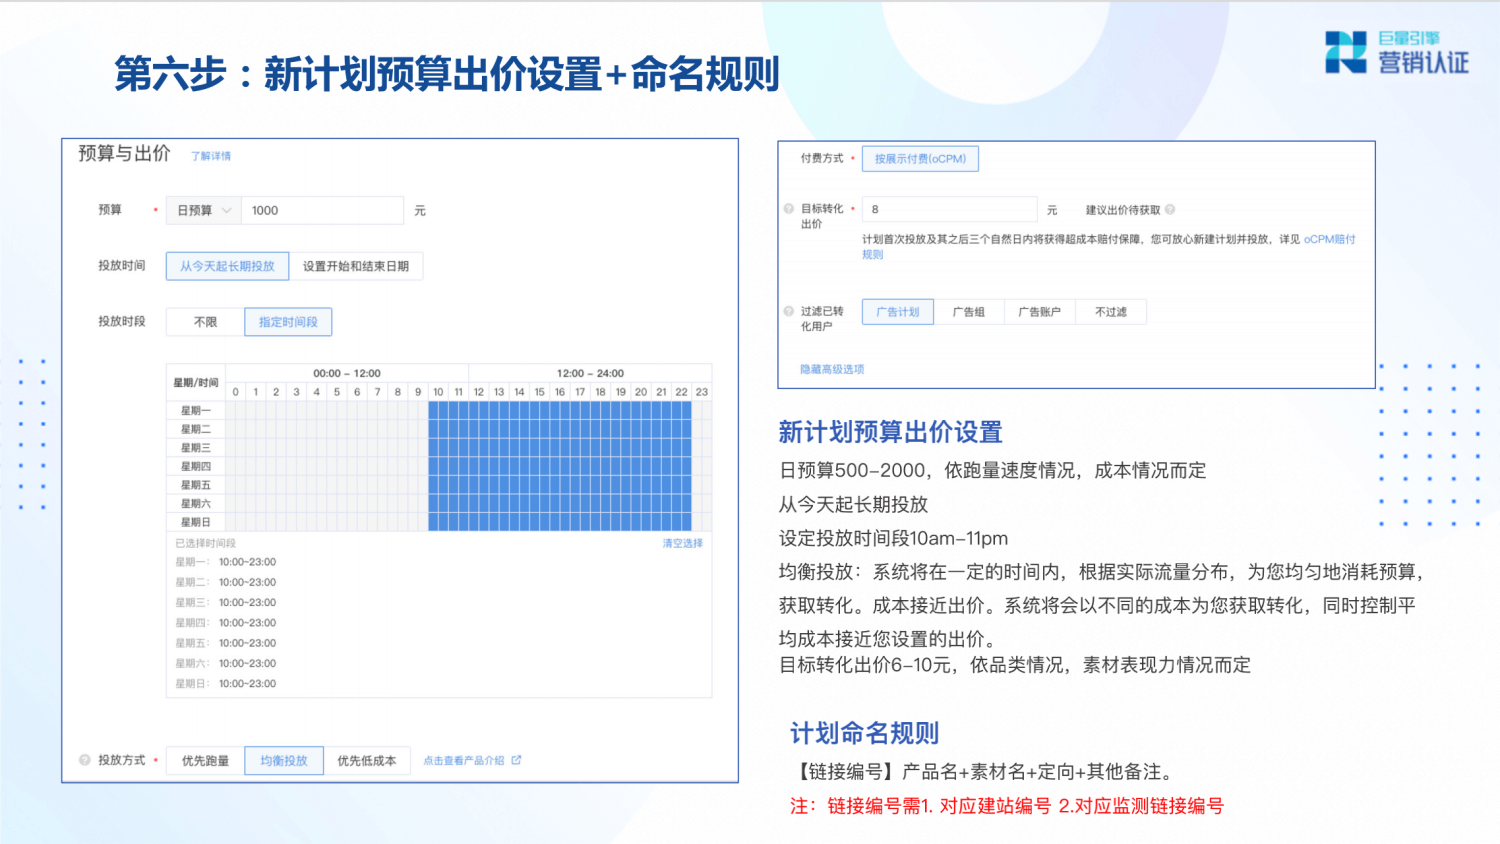Click the help icon beside 目标转化出价
1500x844 pixels.
789,209
